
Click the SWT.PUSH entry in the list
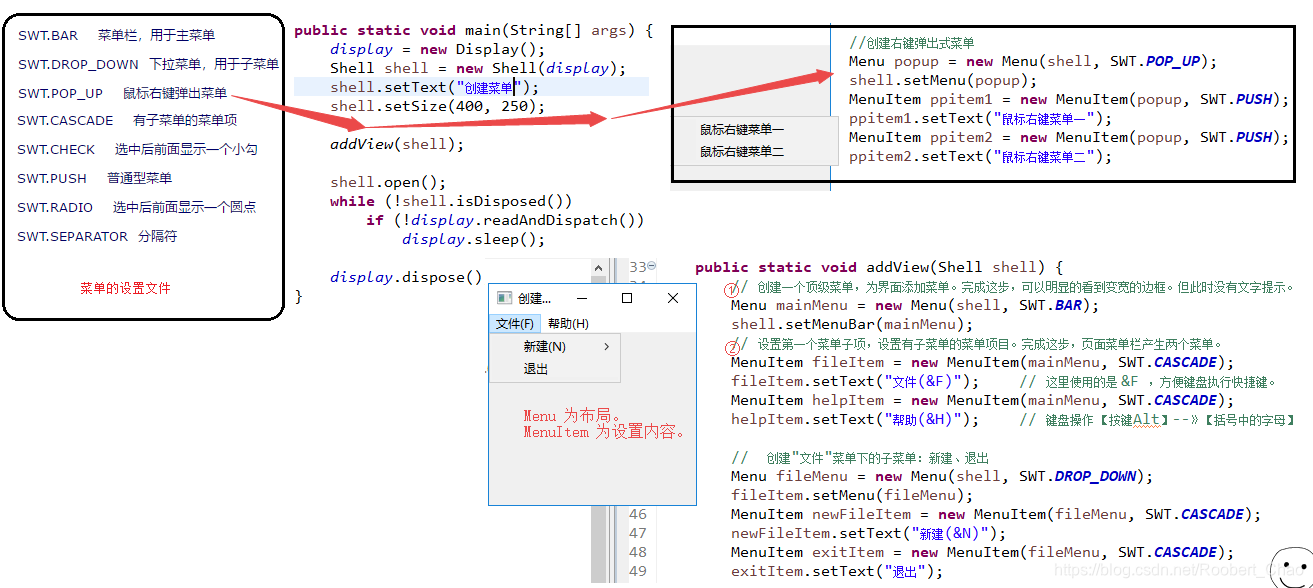[x=95, y=179]
